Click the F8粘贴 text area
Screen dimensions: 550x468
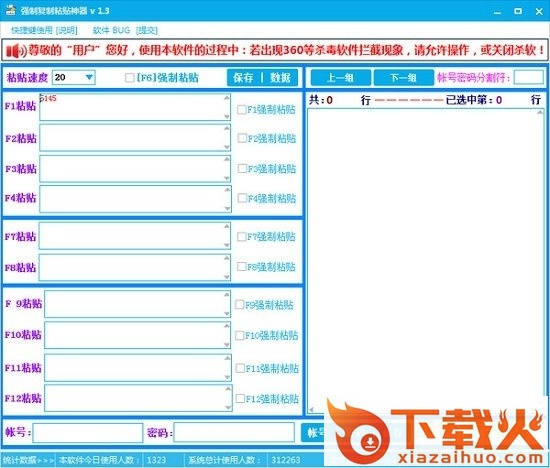coord(135,267)
